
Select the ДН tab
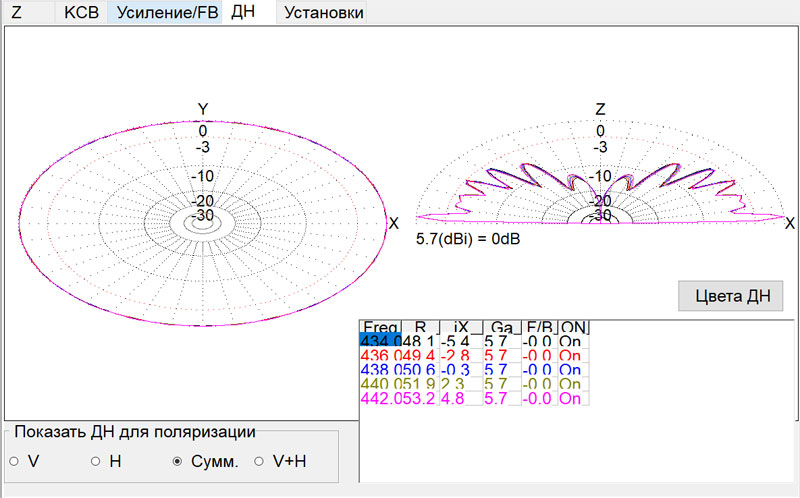(243, 13)
